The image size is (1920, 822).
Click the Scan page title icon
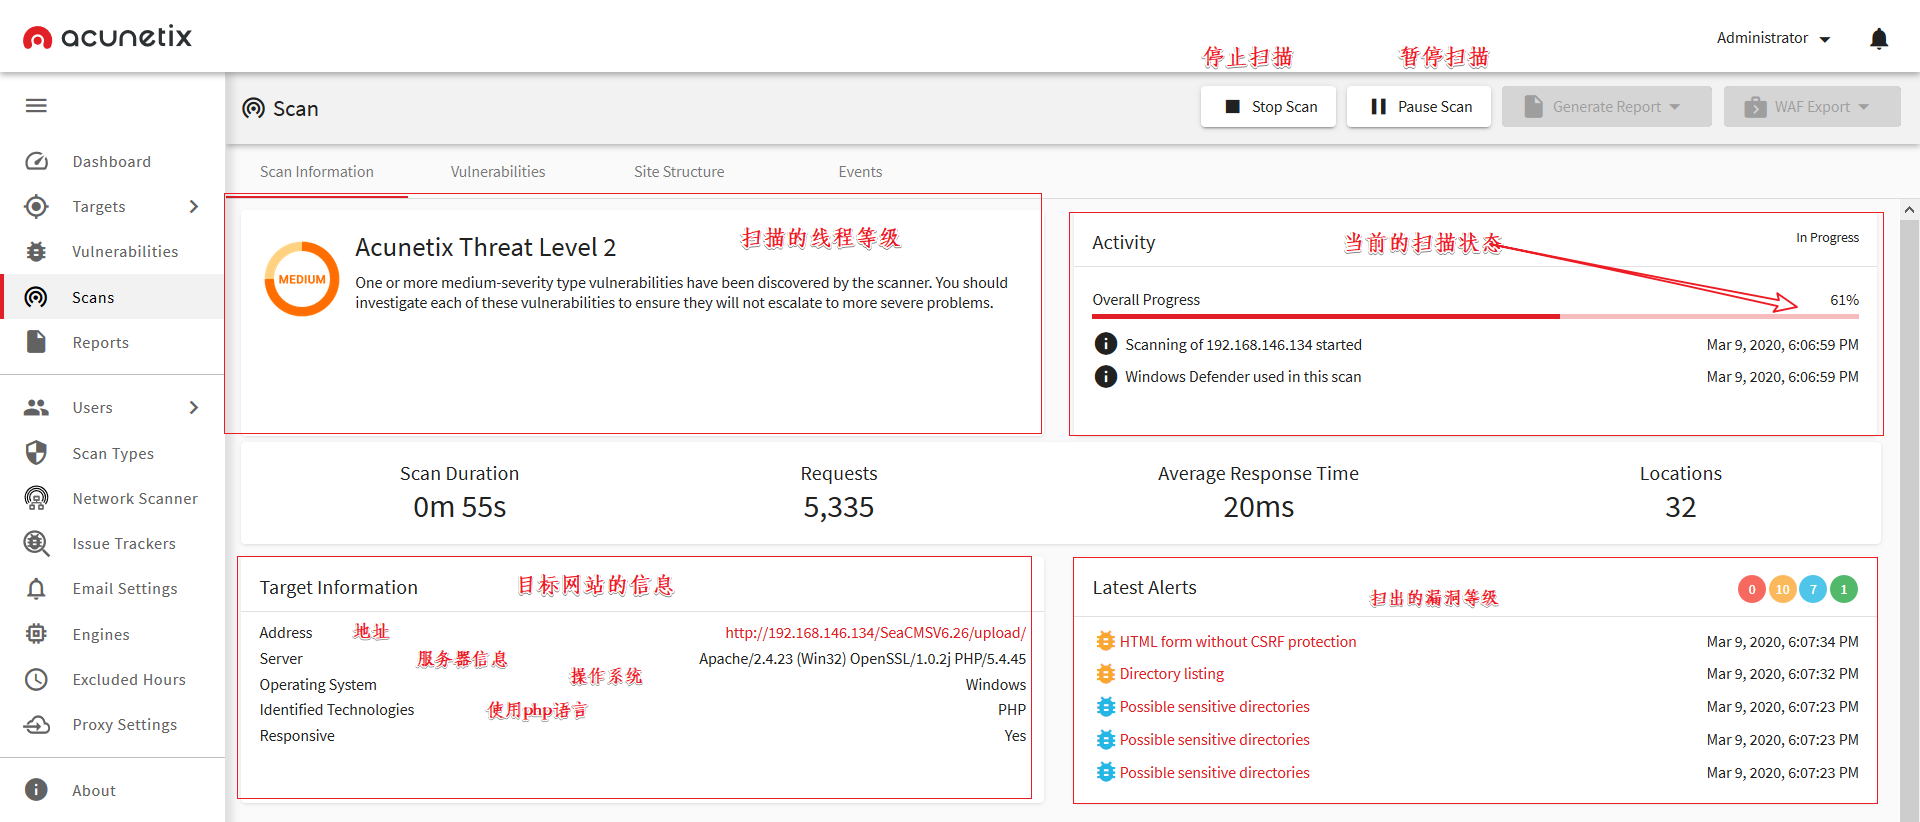254,108
